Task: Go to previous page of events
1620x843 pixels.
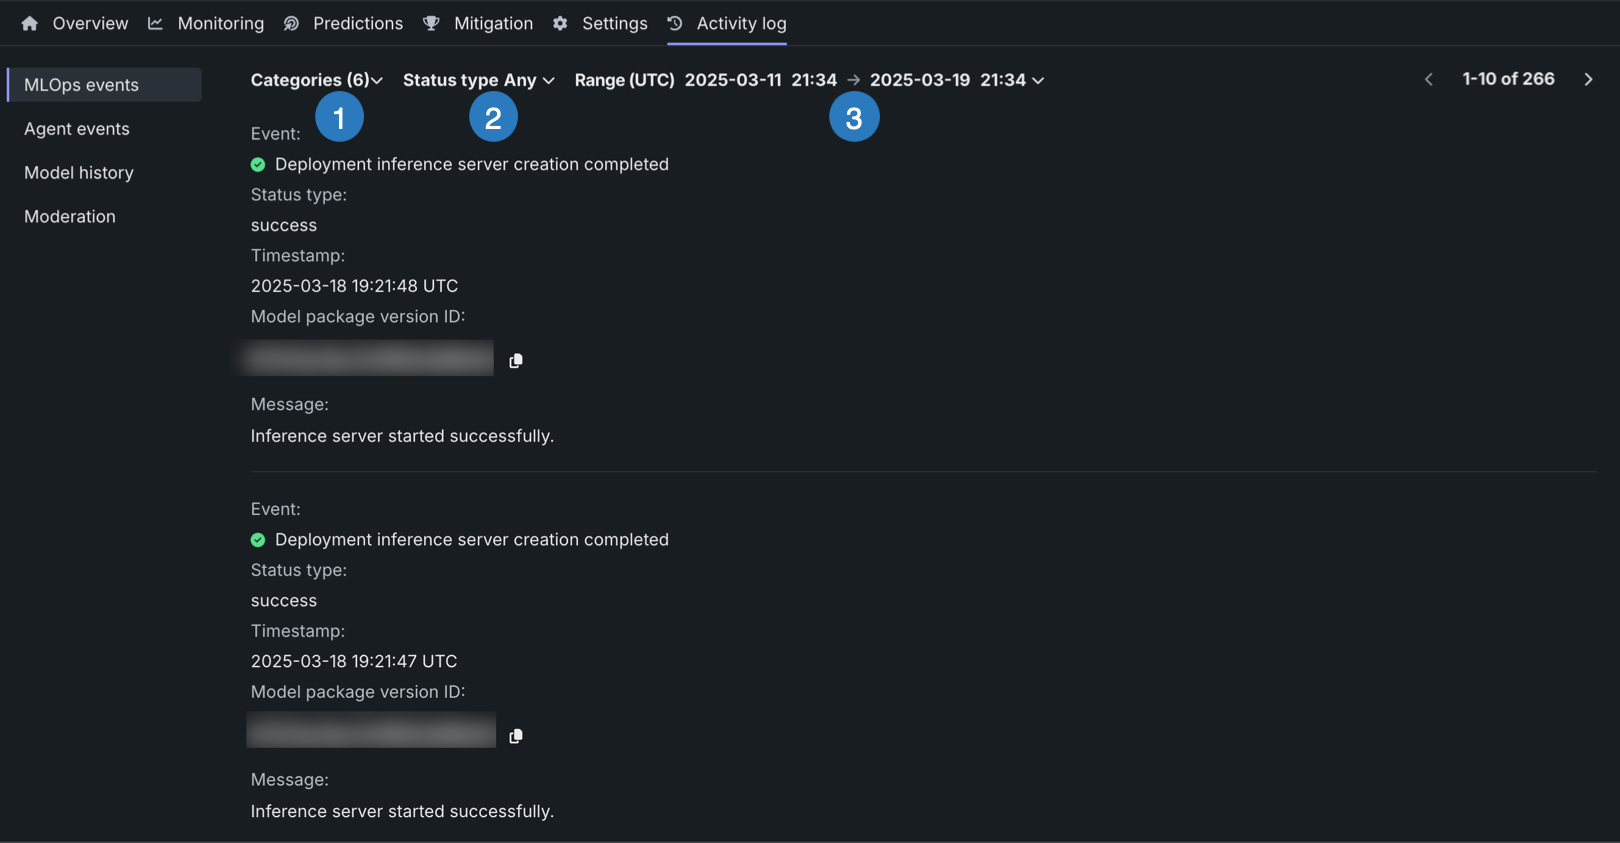Action: coord(1429,79)
